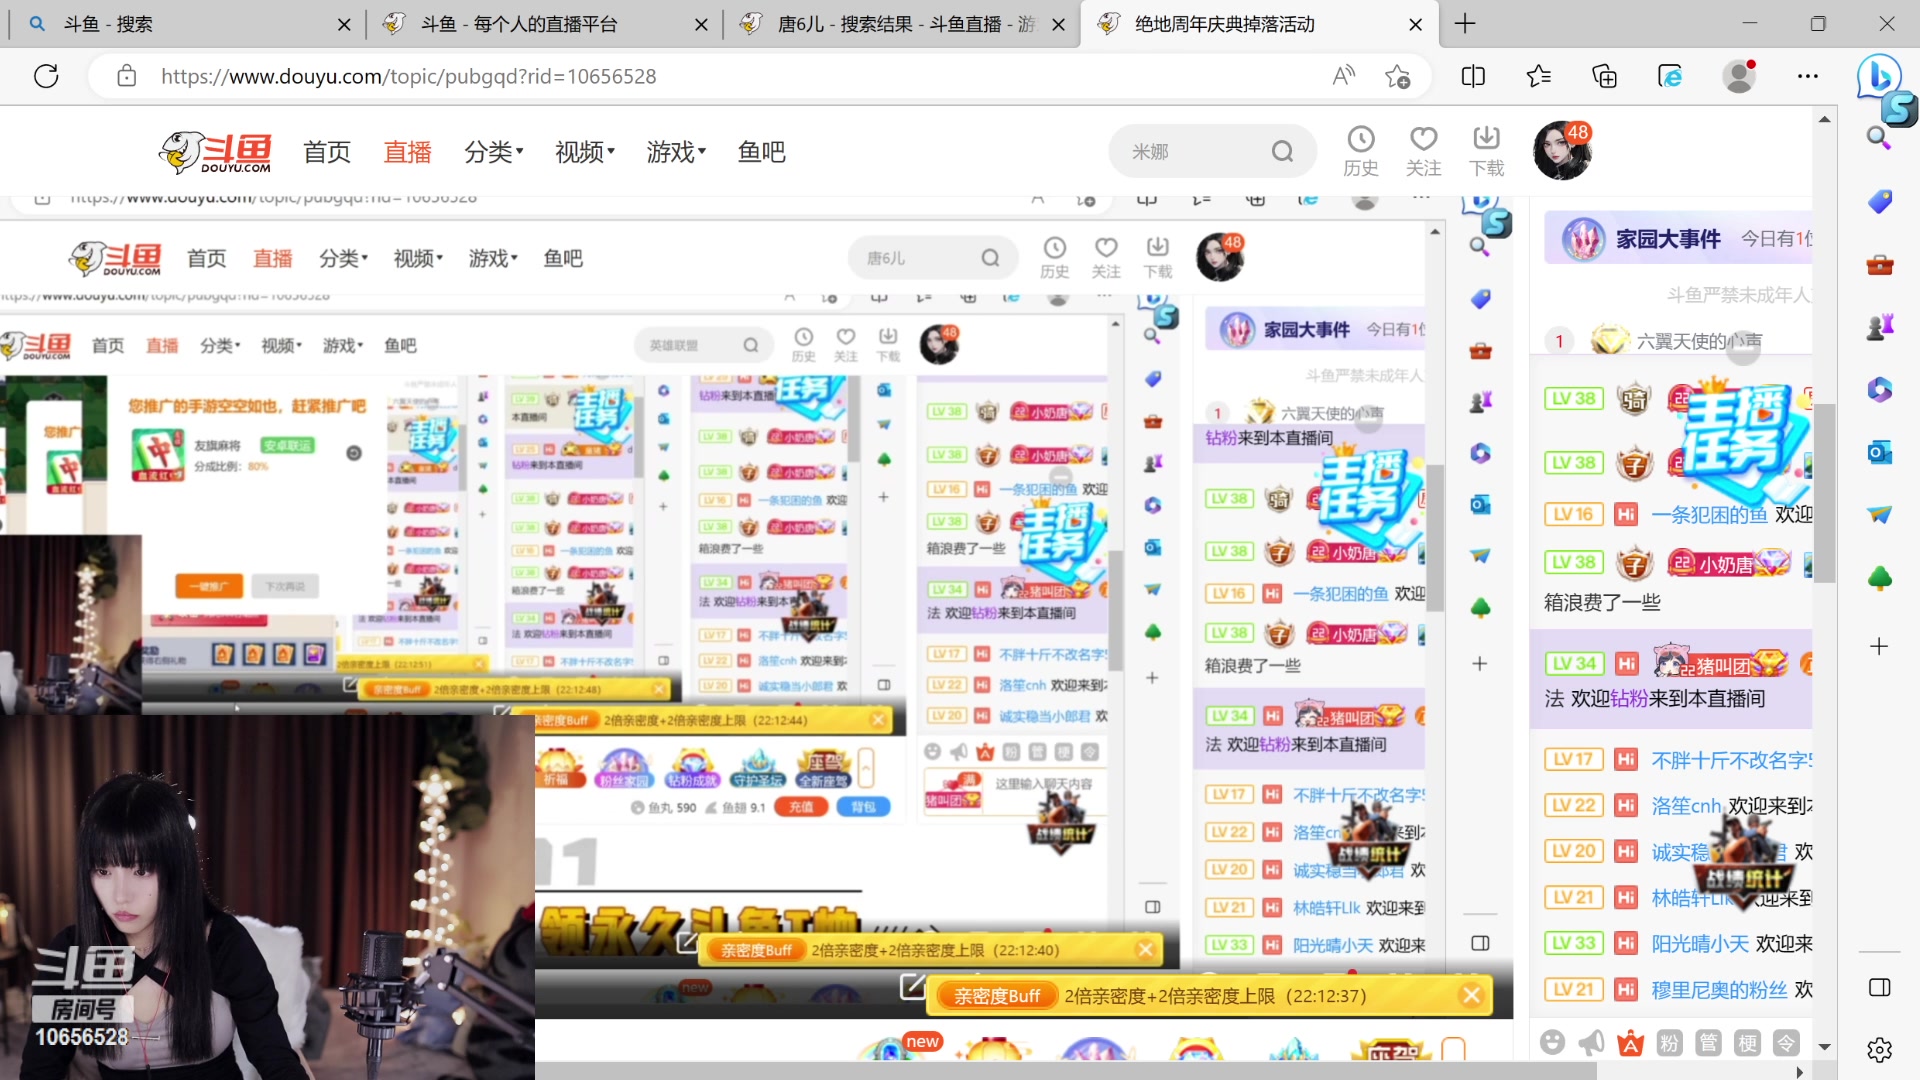The image size is (1920, 1080).
Task: Click username 一条犯困的鱼 in chat
Action: click(x=1709, y=514)
